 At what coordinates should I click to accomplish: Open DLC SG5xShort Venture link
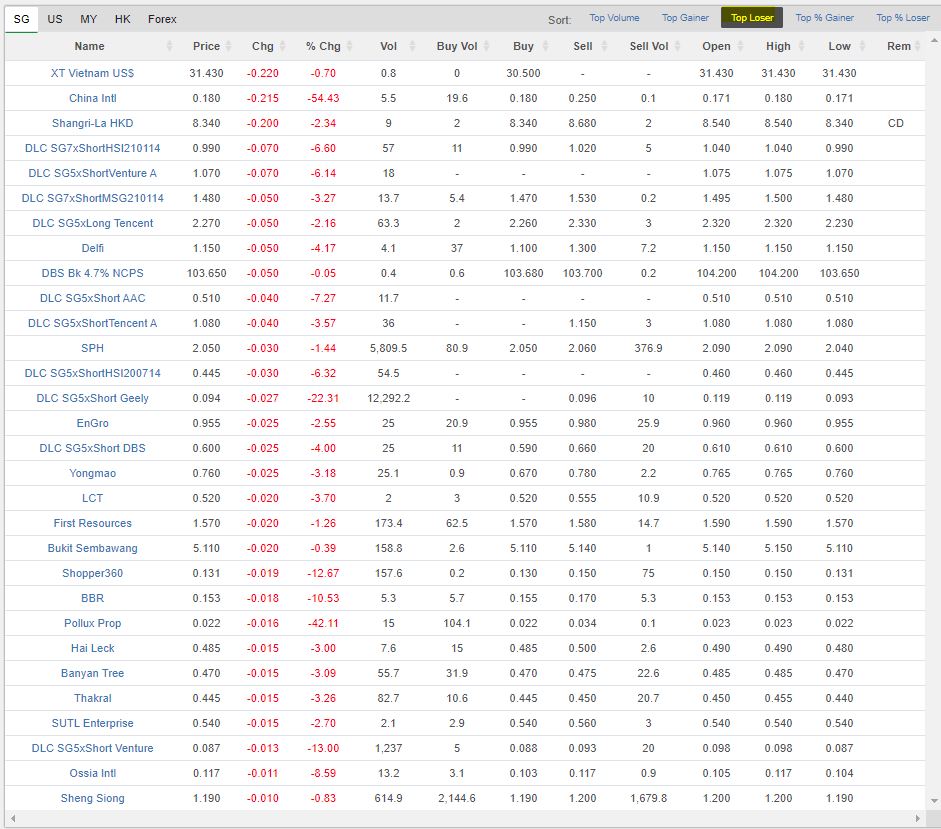click(92, 749)
